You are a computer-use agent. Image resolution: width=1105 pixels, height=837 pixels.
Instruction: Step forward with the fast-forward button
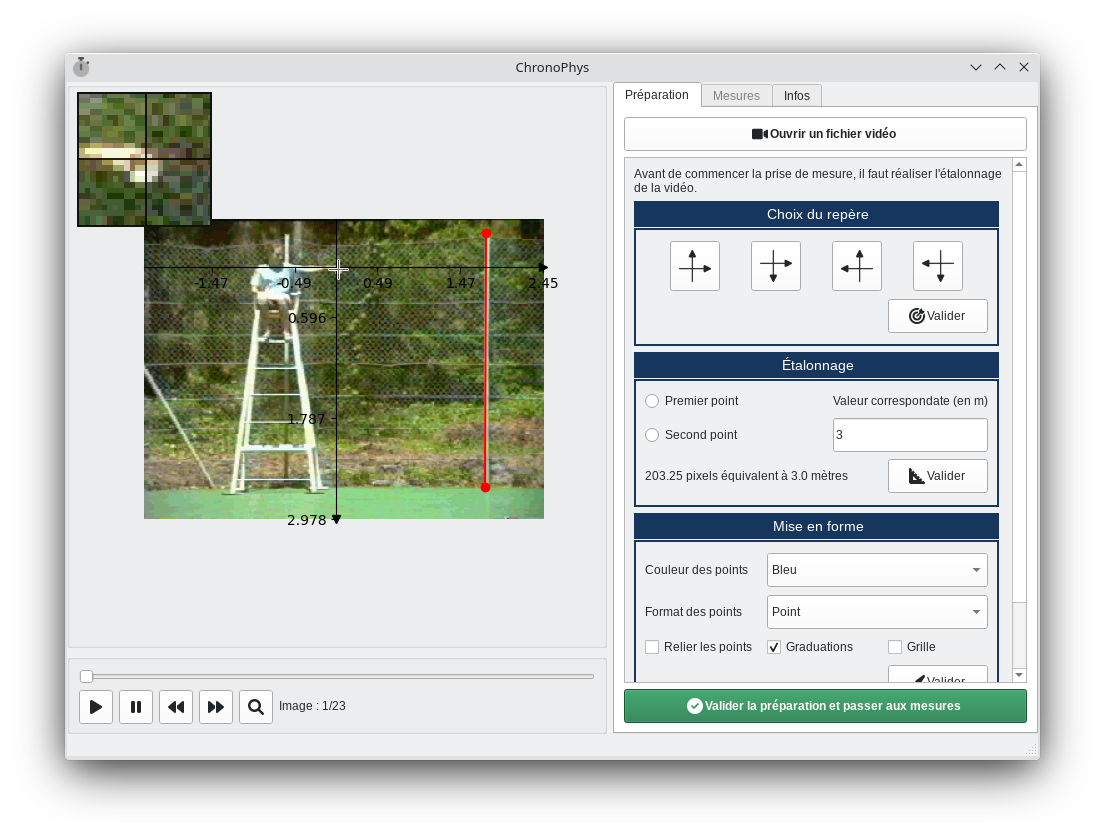tap(216, 707)
